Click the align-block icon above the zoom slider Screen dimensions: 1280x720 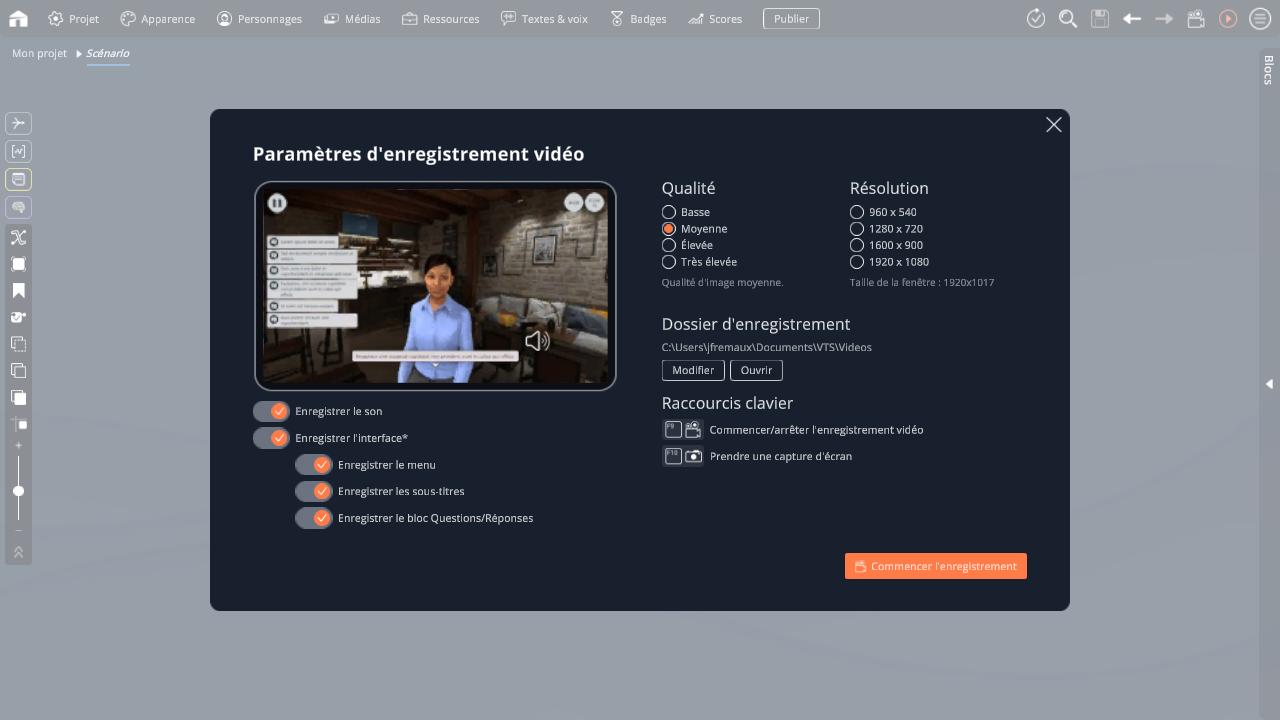18,424
